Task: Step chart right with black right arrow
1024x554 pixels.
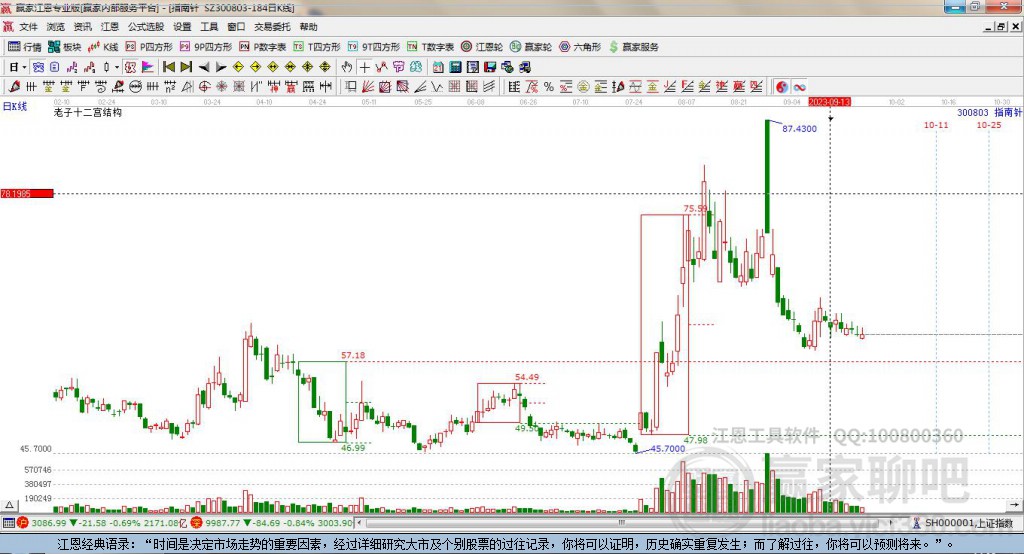Action: pyautogui.click(x=221, y=67)
